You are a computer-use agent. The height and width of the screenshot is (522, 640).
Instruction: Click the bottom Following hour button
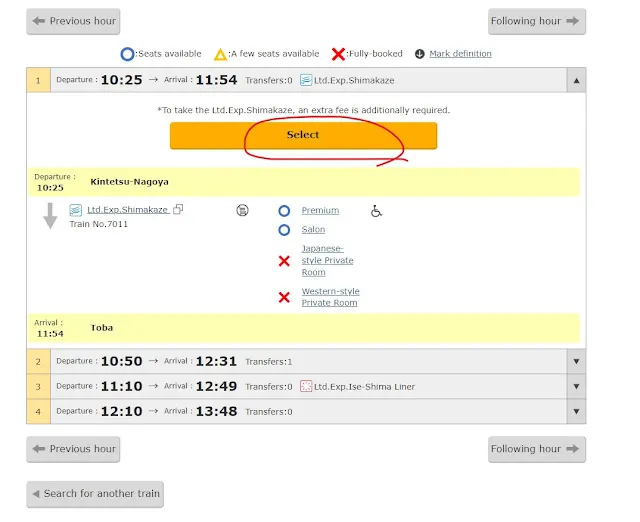pyautogui.click(x=537, y=449)
